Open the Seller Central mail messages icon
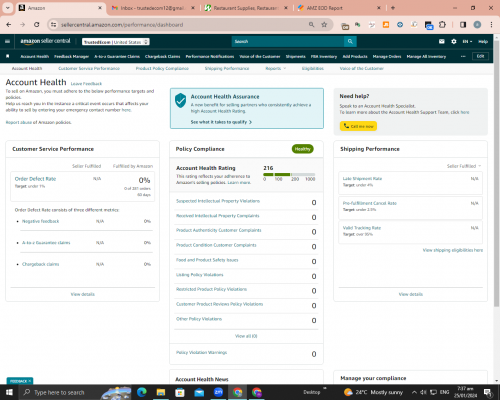500x400 pixels. pos(442,41)
